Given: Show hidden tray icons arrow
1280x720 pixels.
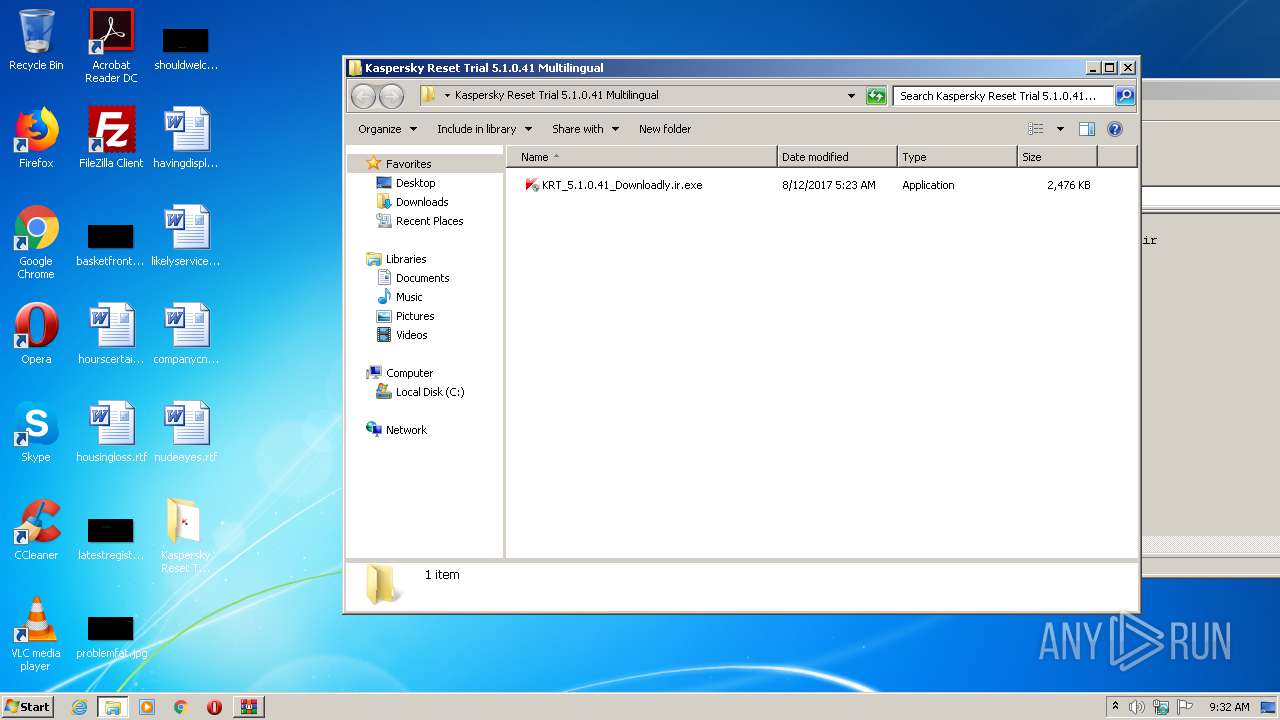Looking at the screenshot, I should pyautogui.click(x=1115, y=706).
